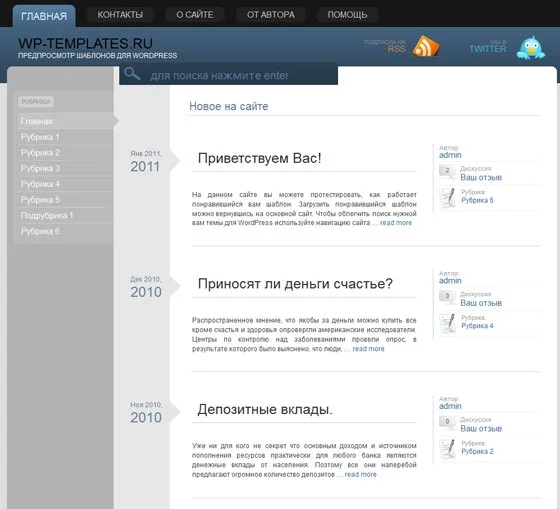Click read more in Приносят ли деньги post

369,349
